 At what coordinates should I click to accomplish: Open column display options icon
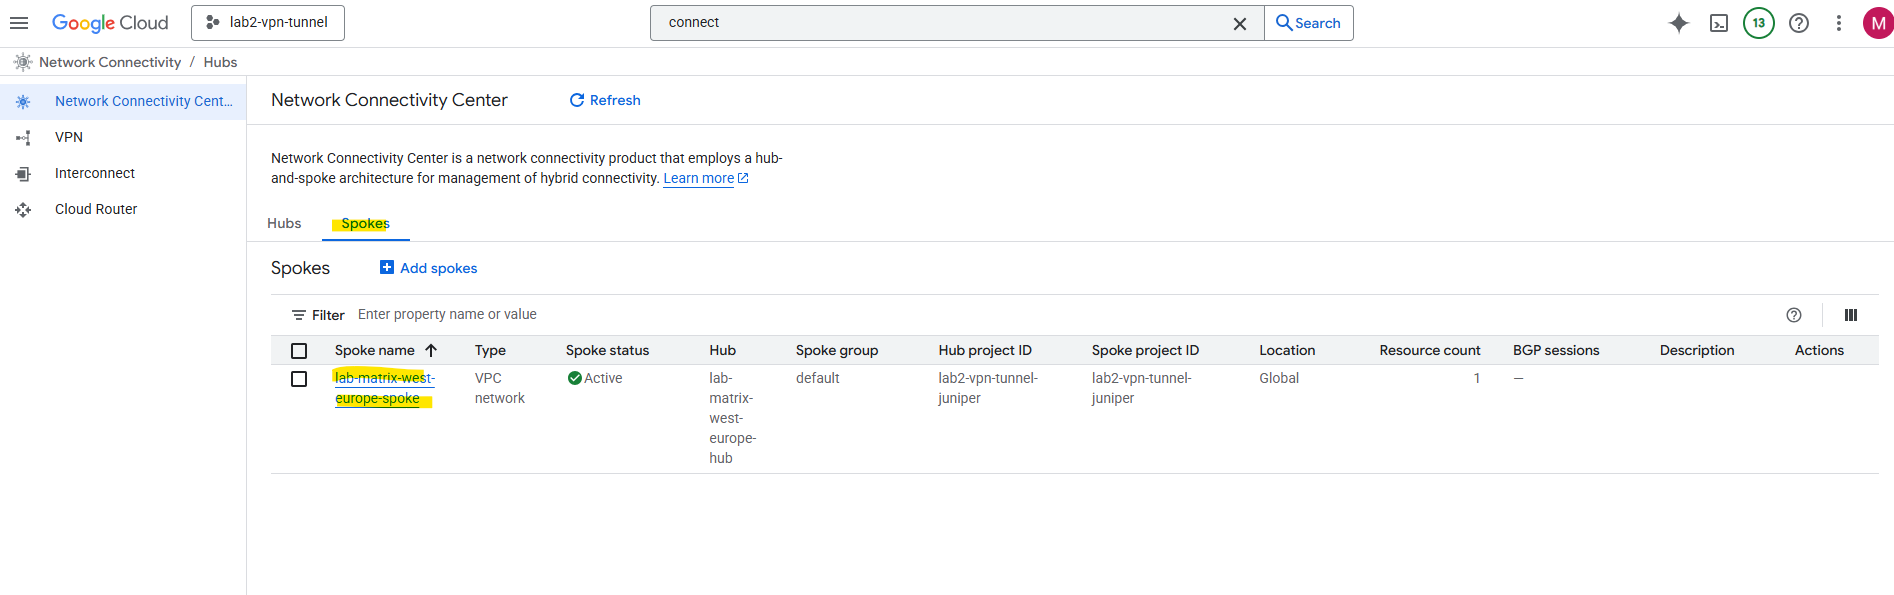tap(1850, 315)
